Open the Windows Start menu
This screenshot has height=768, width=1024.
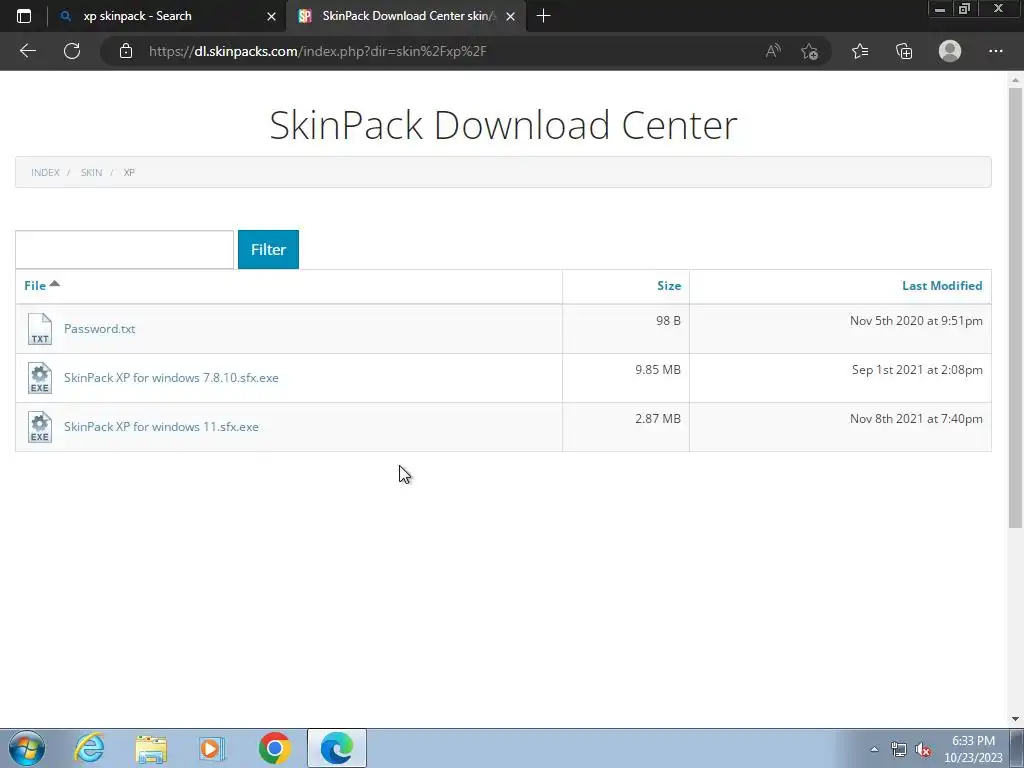pos(27,748)
